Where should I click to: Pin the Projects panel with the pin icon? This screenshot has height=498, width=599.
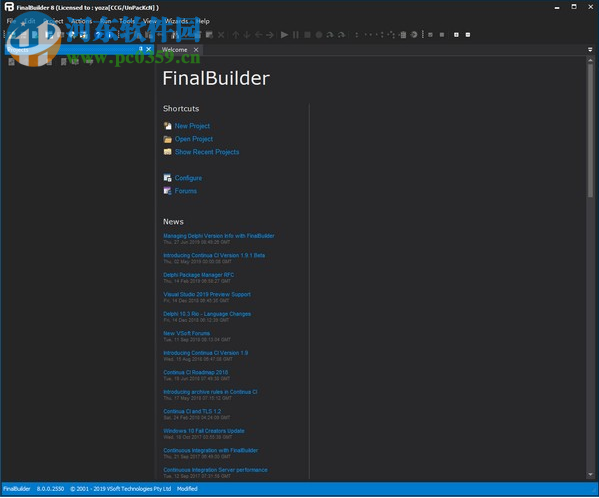click(141, 49)
